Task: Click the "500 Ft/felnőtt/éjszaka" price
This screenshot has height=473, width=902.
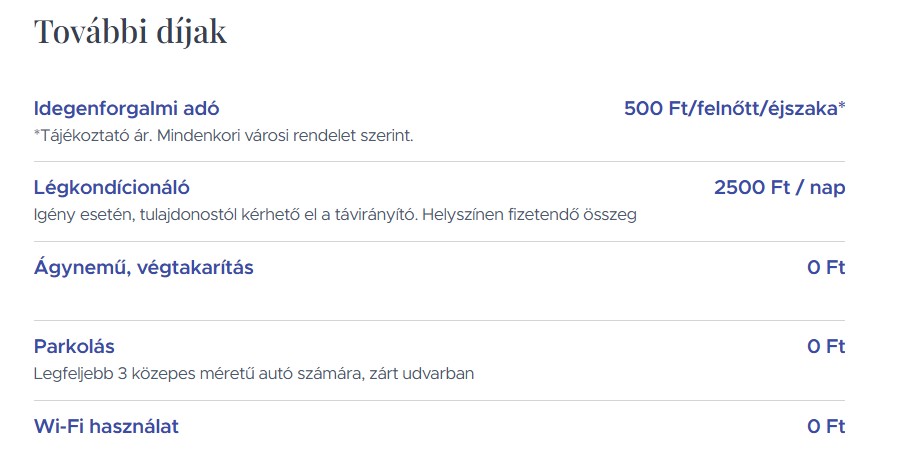Action: pyautogui.click(x=729, y=108)
